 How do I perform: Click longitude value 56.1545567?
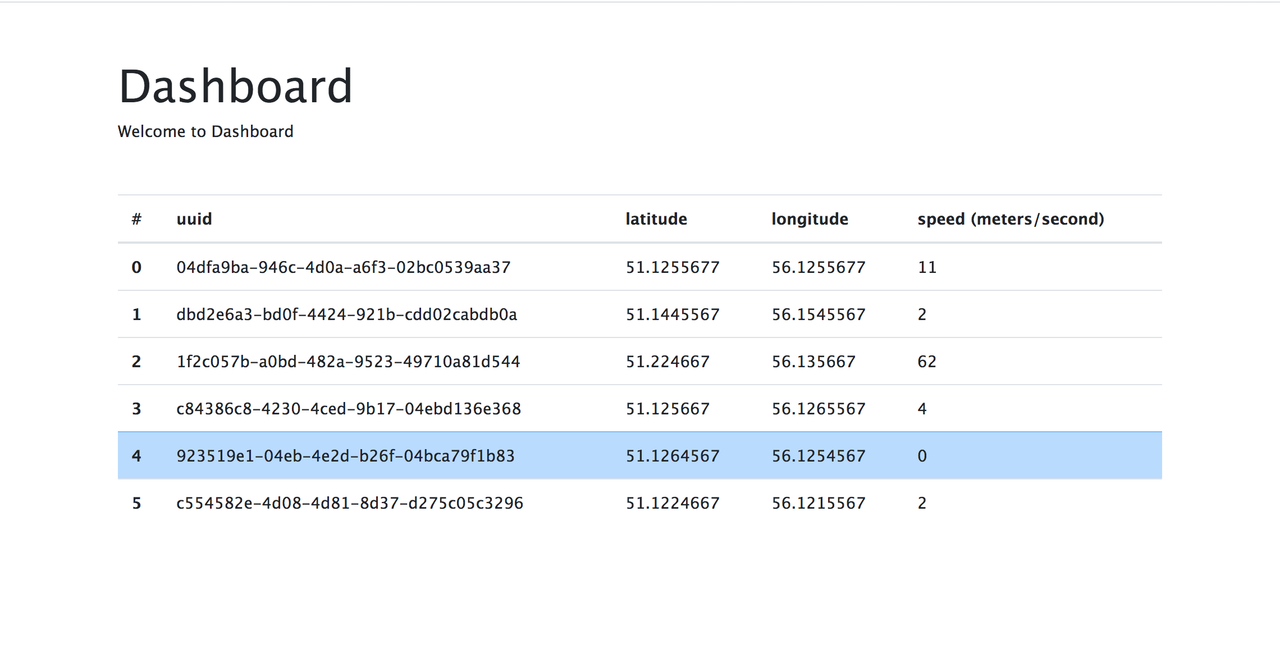click(819, 314)
